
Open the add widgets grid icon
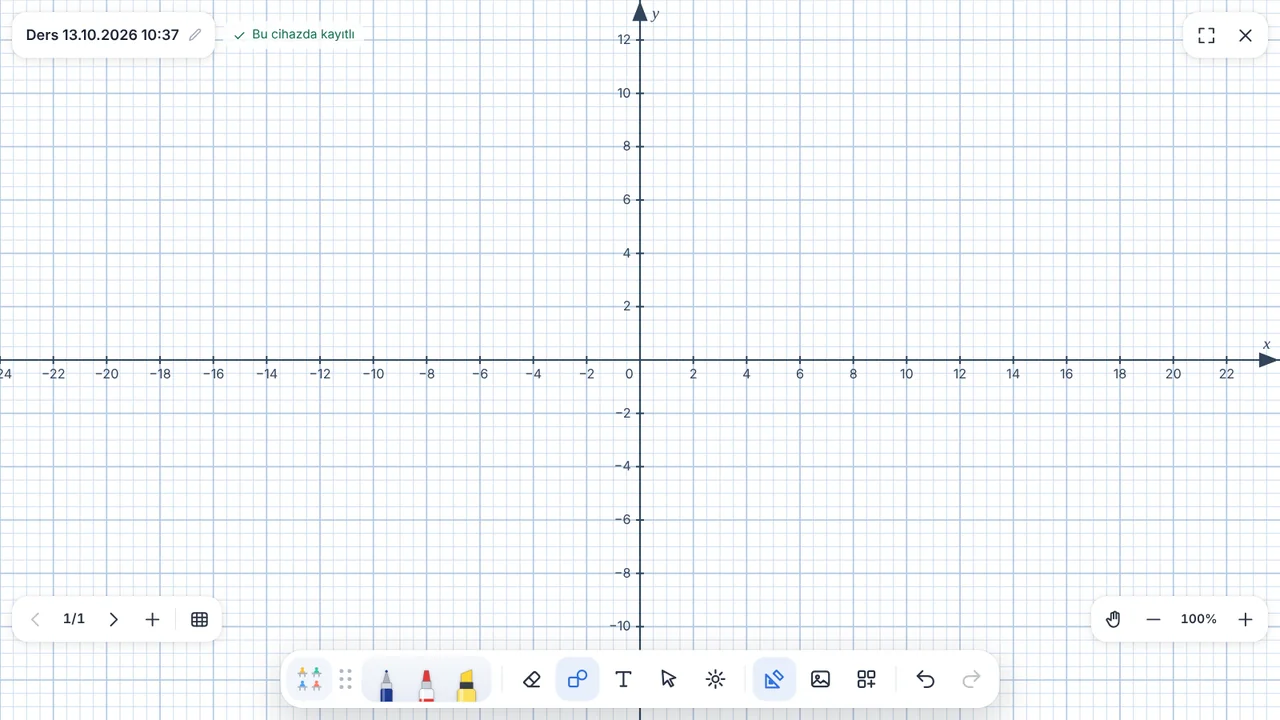point(866,679)
